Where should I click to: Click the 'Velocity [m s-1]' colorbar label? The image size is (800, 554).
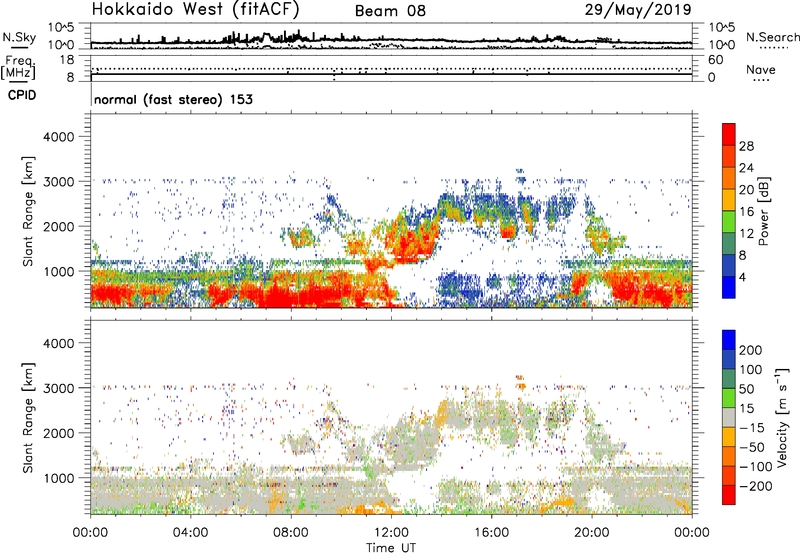click(783, 417)
